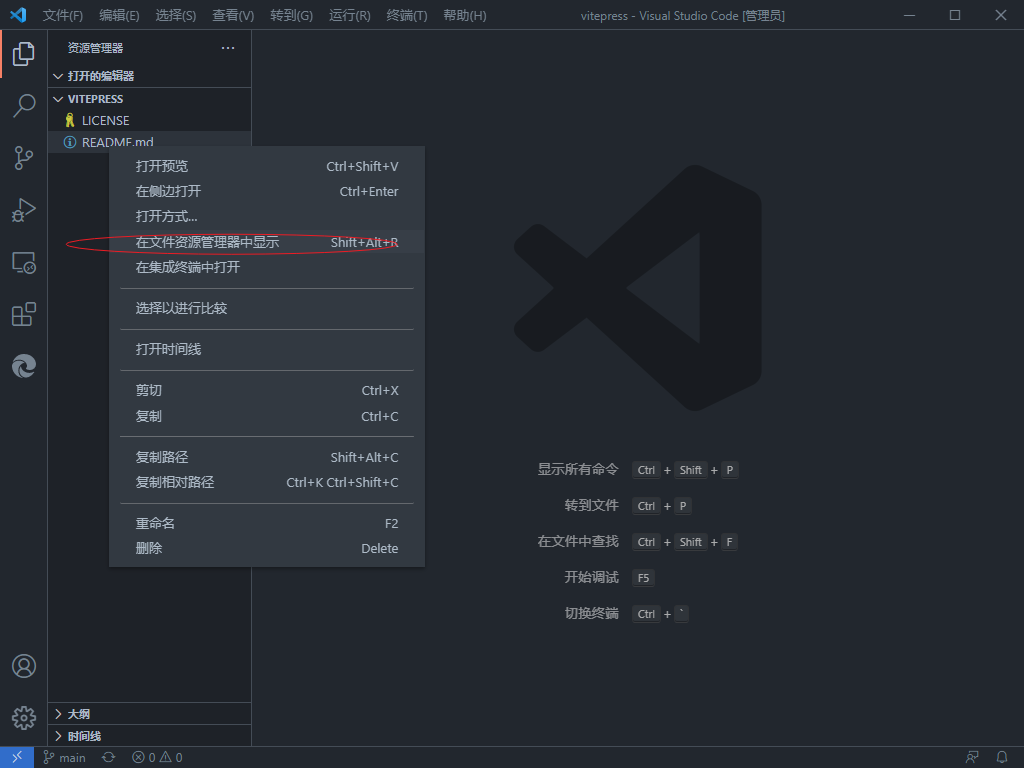Choose 复制 from context menu
The width and height of the screenshot is (1024, 768).
click(267, 416)
